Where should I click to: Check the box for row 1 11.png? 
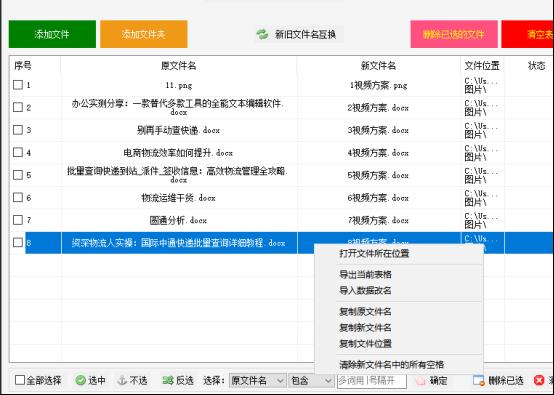pos(18,85)
